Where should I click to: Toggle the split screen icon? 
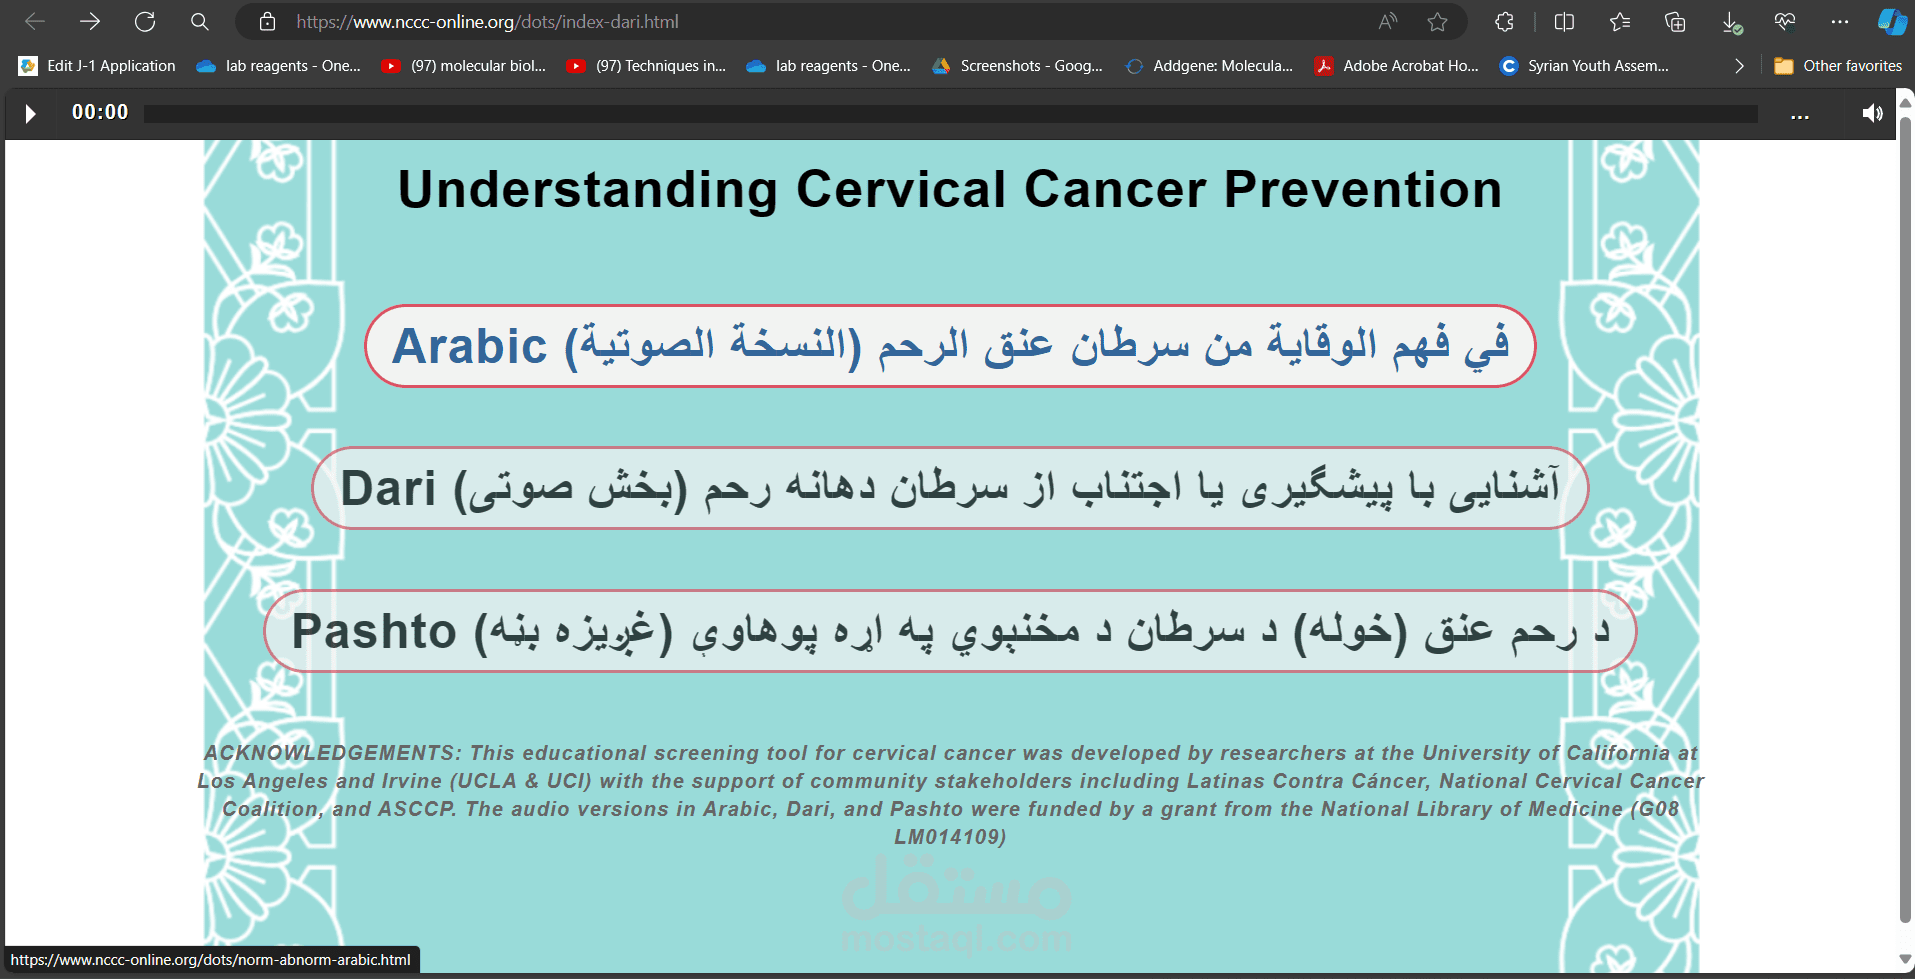coord(1565,21)
